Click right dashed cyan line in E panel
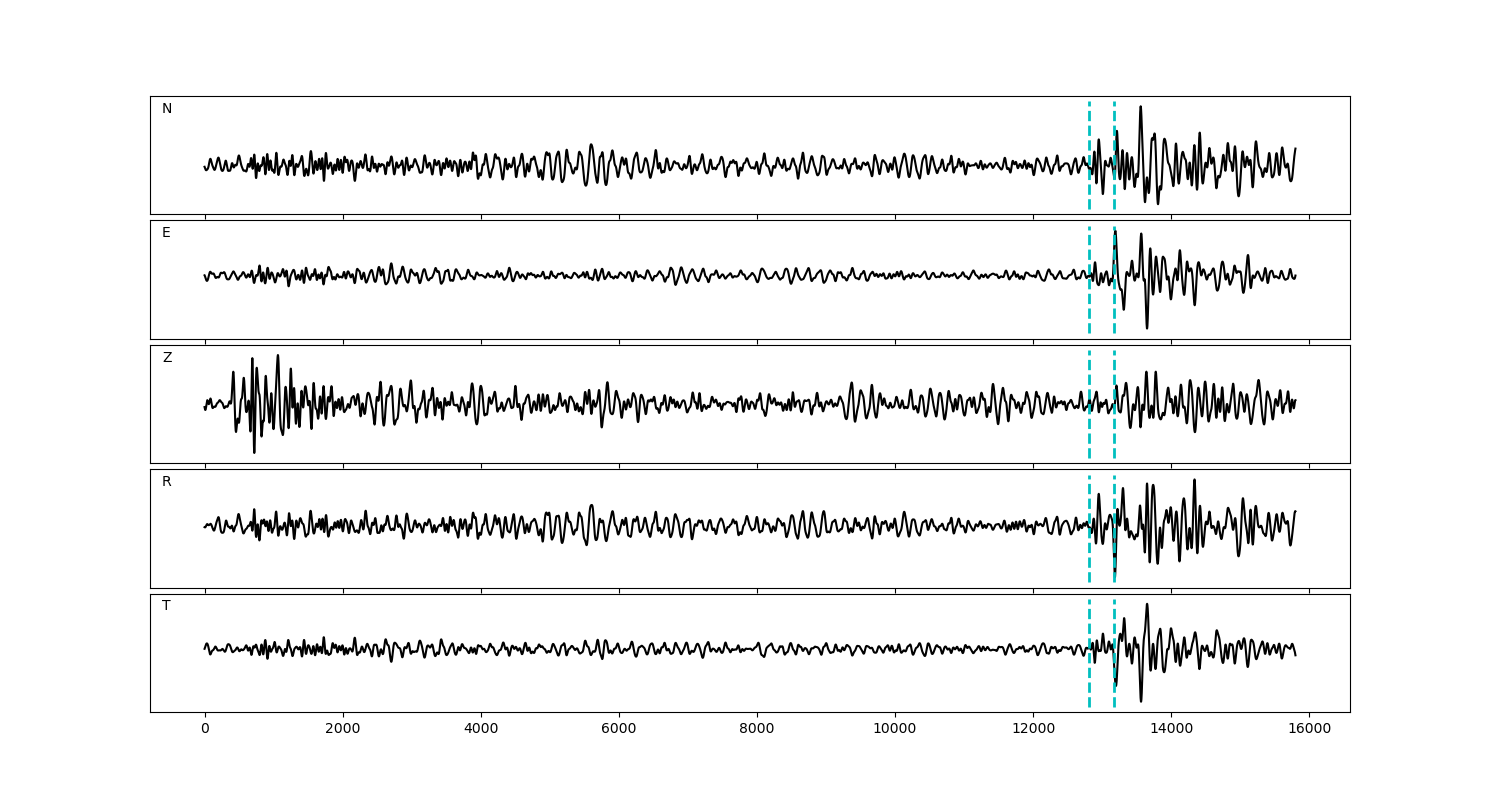This screenshot has width=1500, height=800. [x=1114, y=300]
